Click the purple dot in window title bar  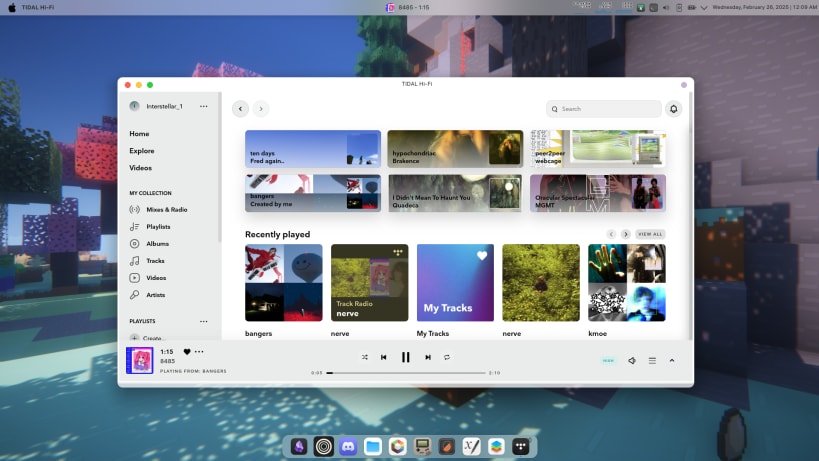[x=684, y=85]
